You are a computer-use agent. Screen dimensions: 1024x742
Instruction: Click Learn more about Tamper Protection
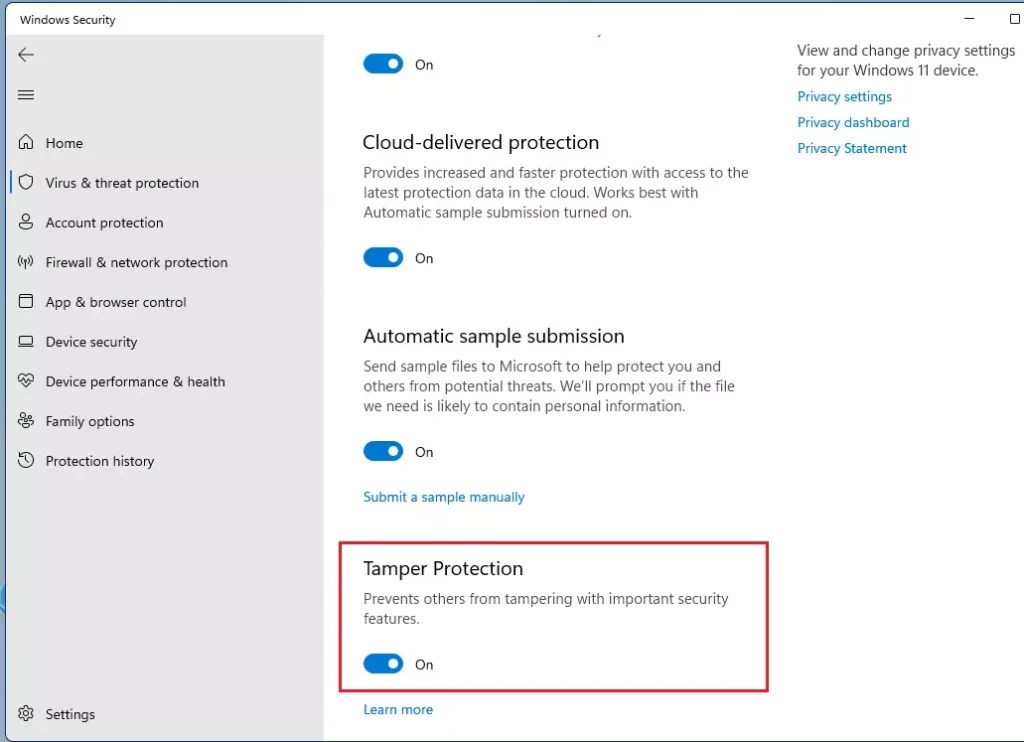398,709
